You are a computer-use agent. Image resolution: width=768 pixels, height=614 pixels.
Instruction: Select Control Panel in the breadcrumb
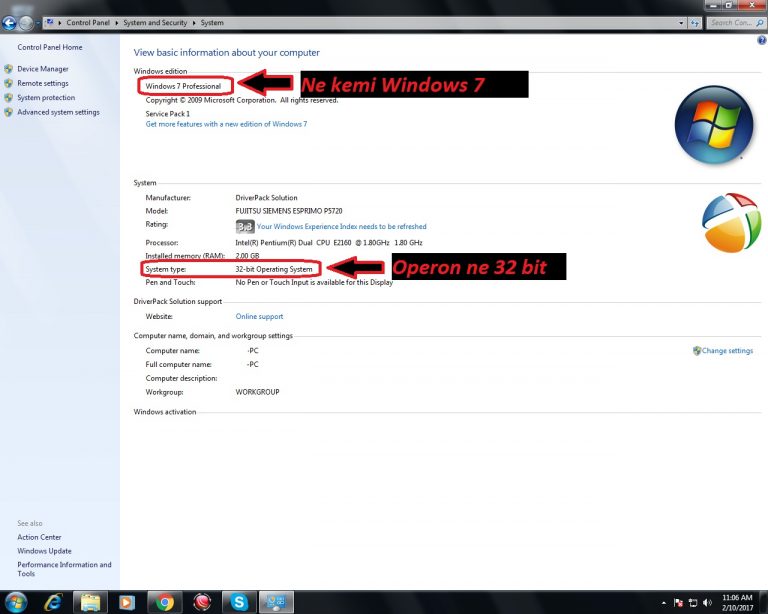(88, 23)
